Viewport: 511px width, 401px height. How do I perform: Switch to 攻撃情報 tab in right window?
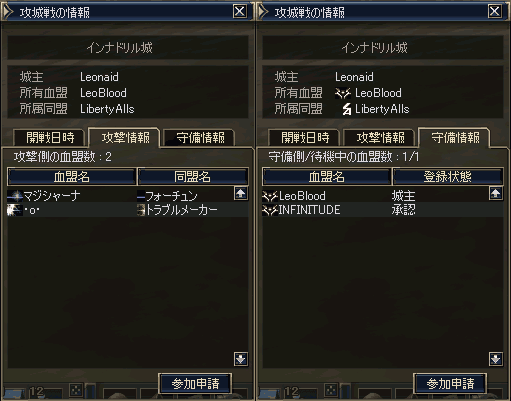[x=381, y=138]
